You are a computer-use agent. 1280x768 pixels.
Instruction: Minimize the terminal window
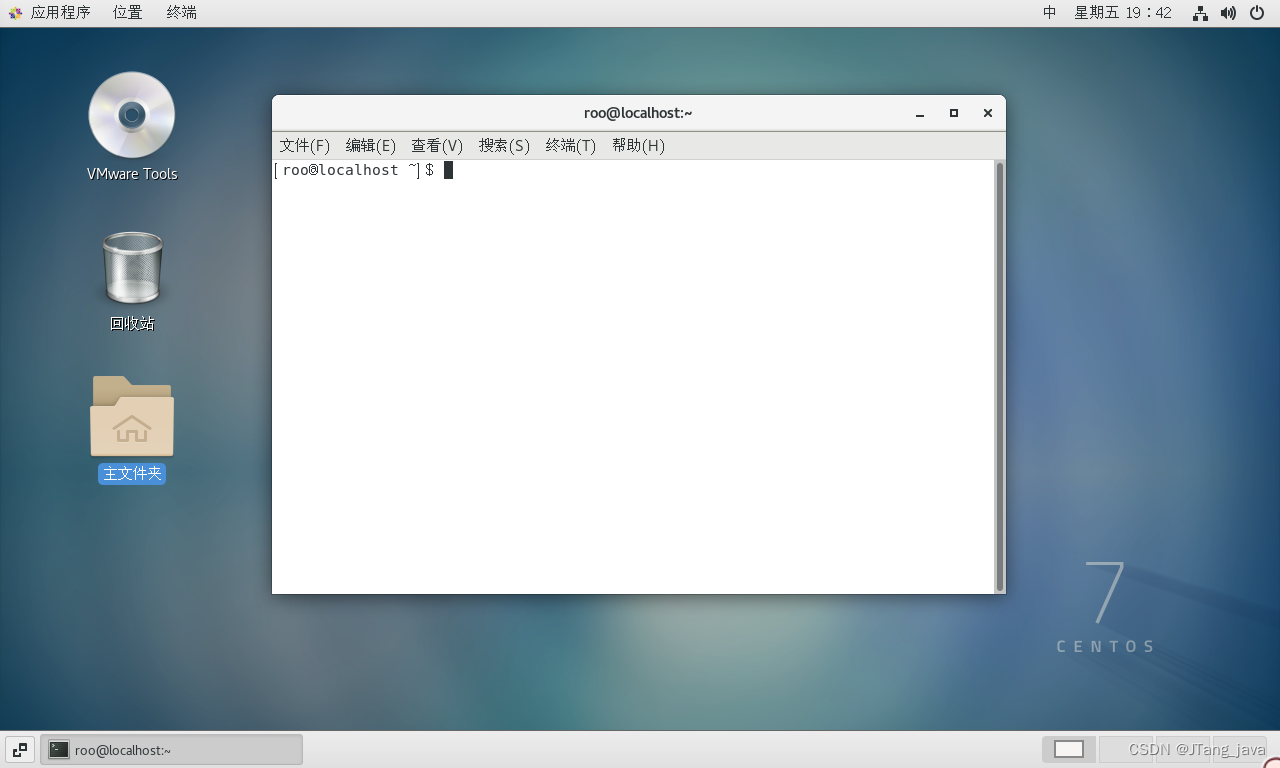point(920,113)
